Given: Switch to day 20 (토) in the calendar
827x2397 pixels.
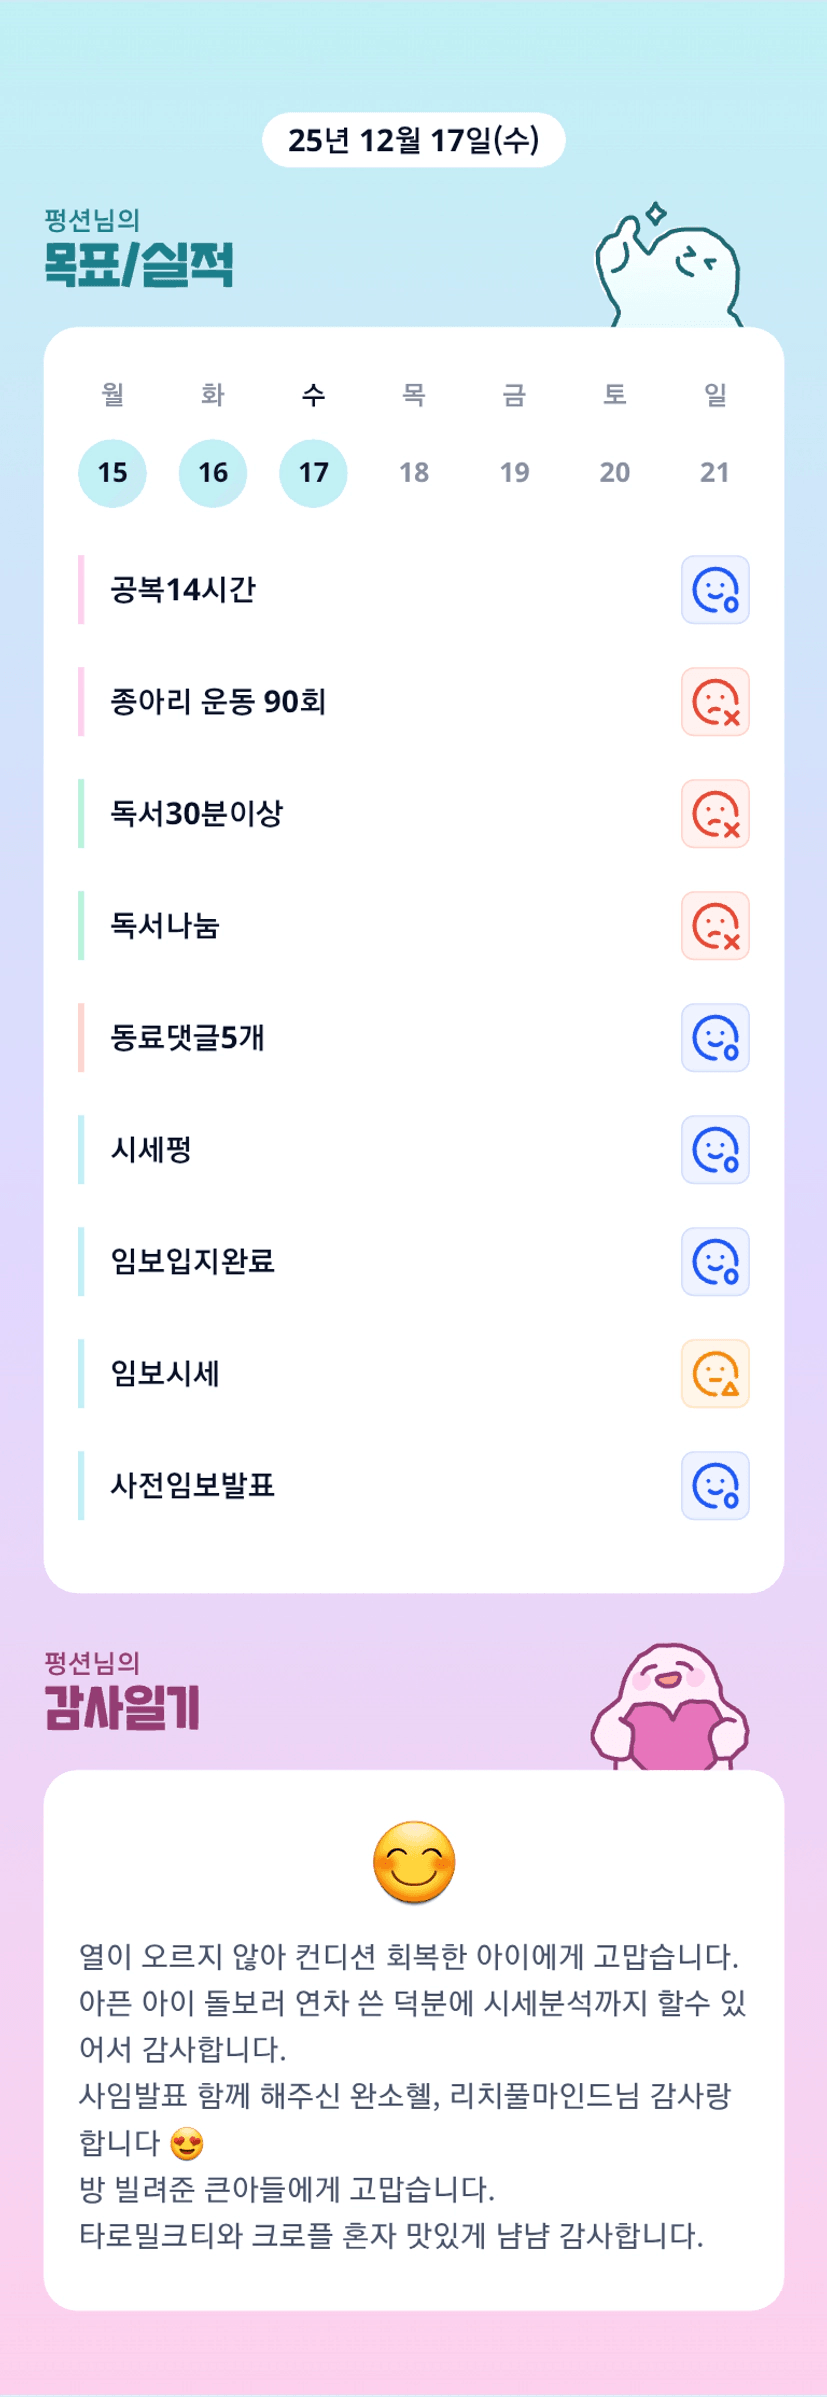Looking at the screenshot, I should pos(615,473).
